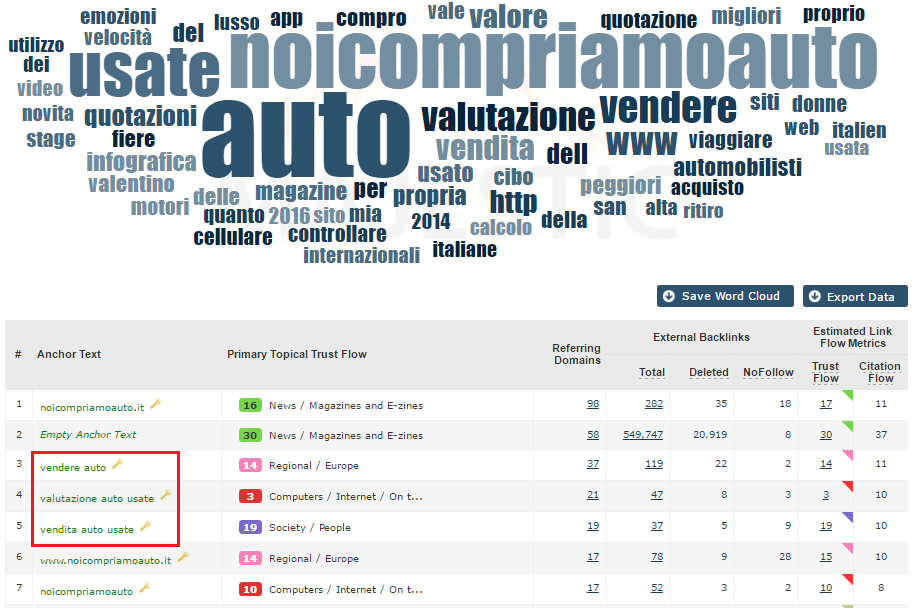Open the 78 total backlinks for www.noicompriamoauto.it
This screenshot has width=920, height=608.
point(657,556)
